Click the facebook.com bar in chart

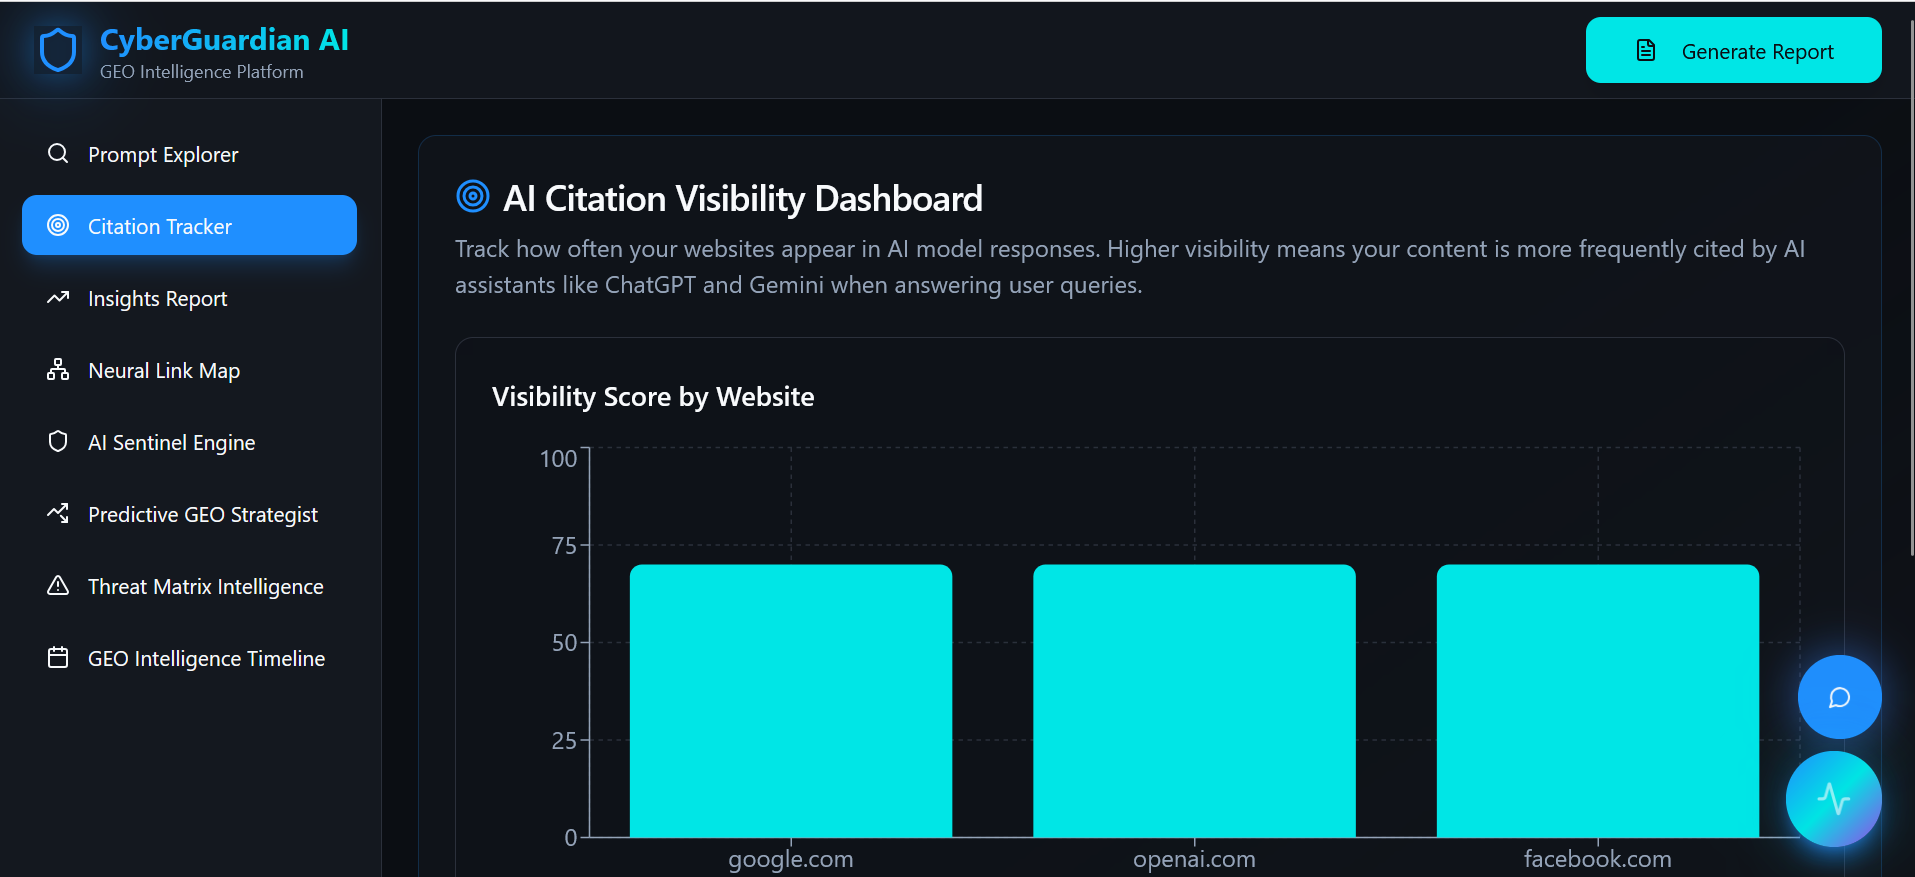1598,701
